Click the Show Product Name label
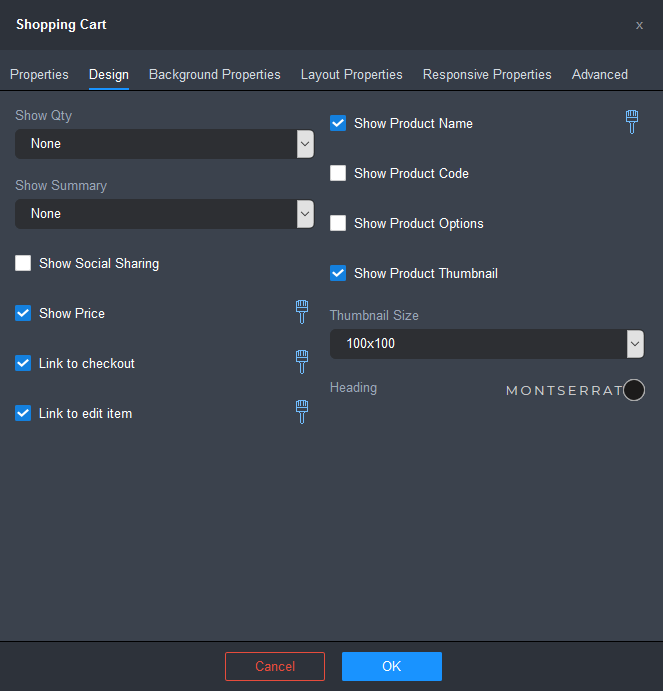The width and height of the screenshot is (663, 691). pyautogui.click(x=413, y=123)
